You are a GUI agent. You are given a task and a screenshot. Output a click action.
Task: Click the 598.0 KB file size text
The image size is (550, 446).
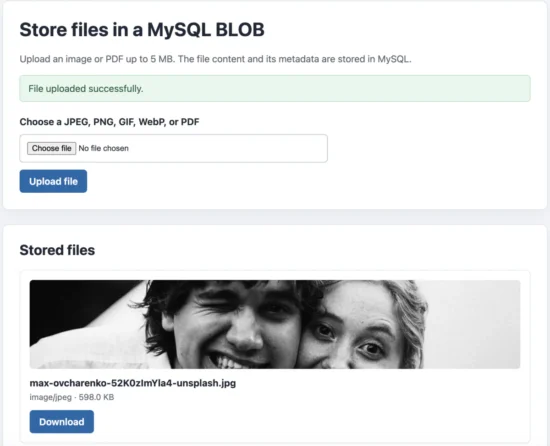coord(96,397)
